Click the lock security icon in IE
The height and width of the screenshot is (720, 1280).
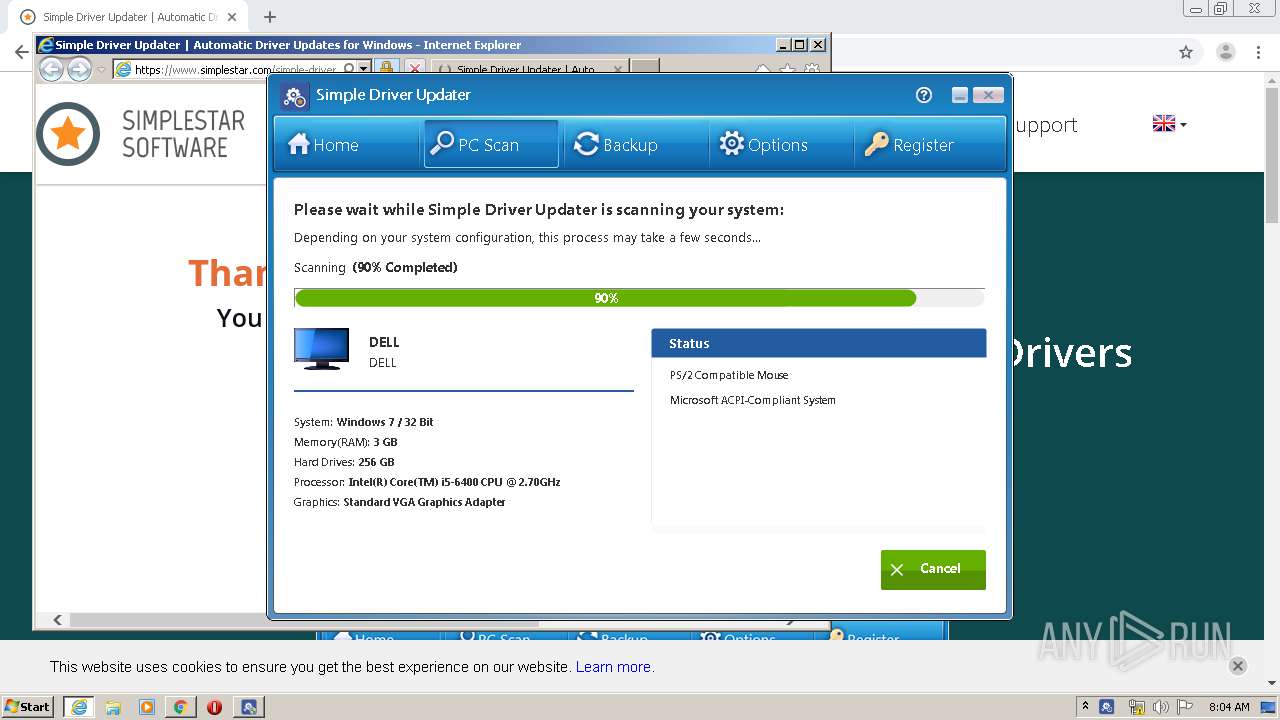[x=386, y=68]
